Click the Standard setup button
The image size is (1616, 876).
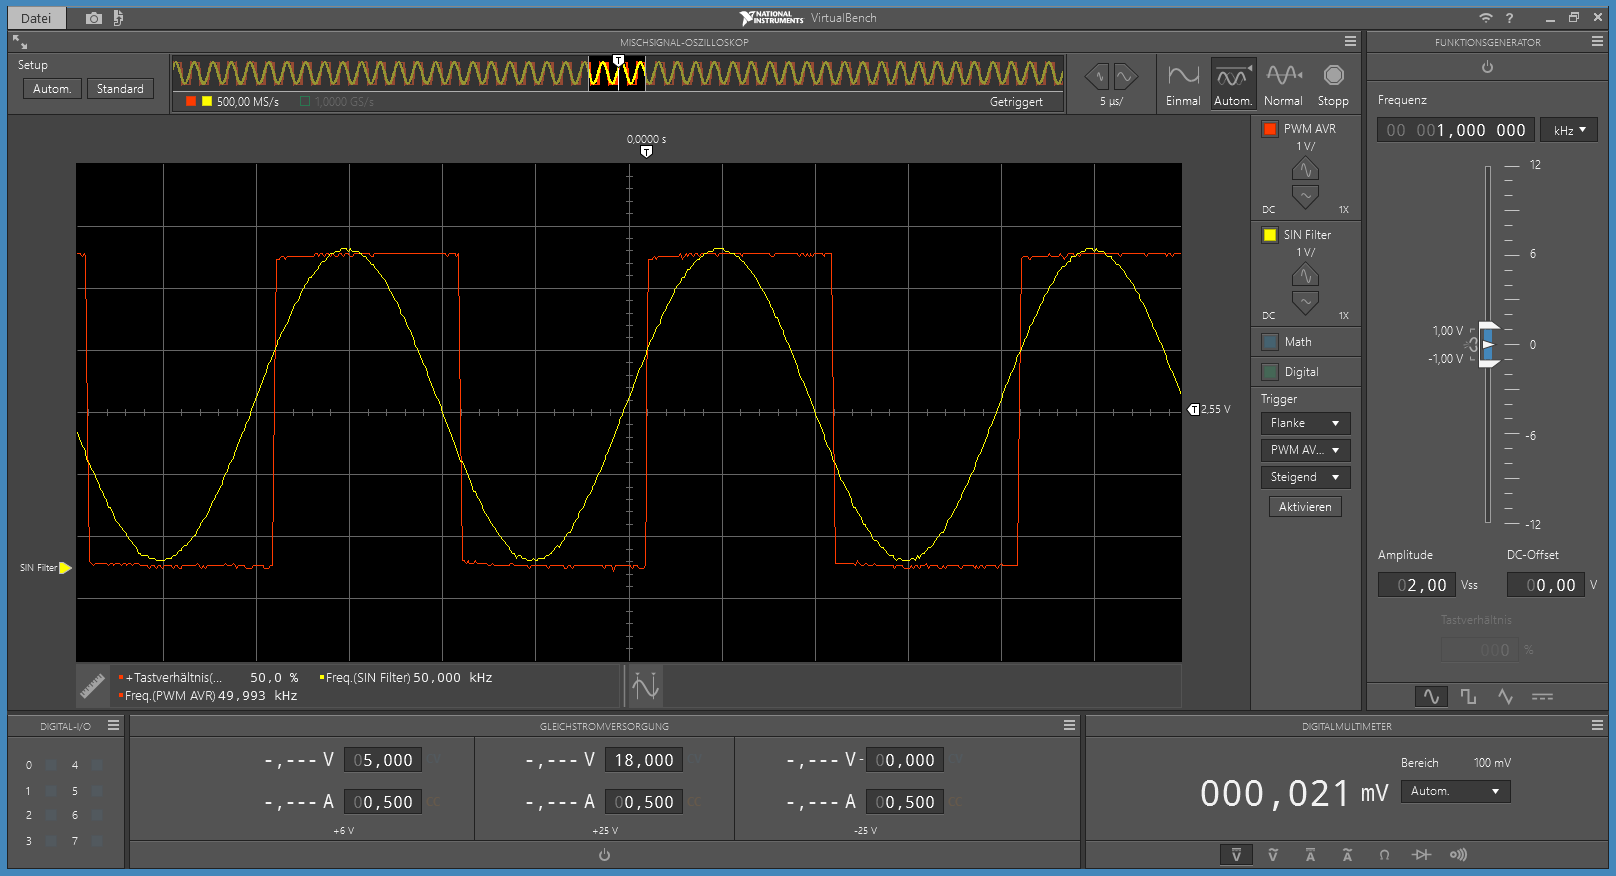[x=120, y=89]
